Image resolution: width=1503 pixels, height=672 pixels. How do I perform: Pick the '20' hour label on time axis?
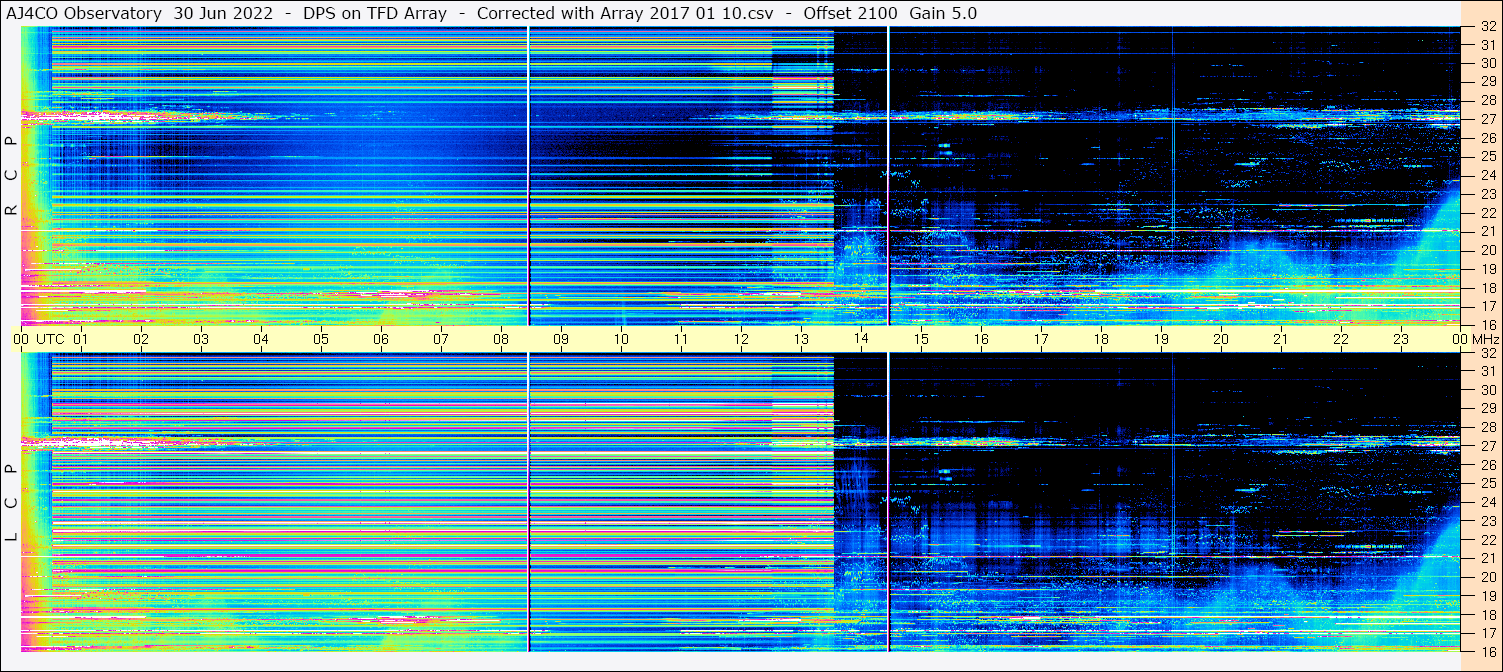tap(1221, 339)
